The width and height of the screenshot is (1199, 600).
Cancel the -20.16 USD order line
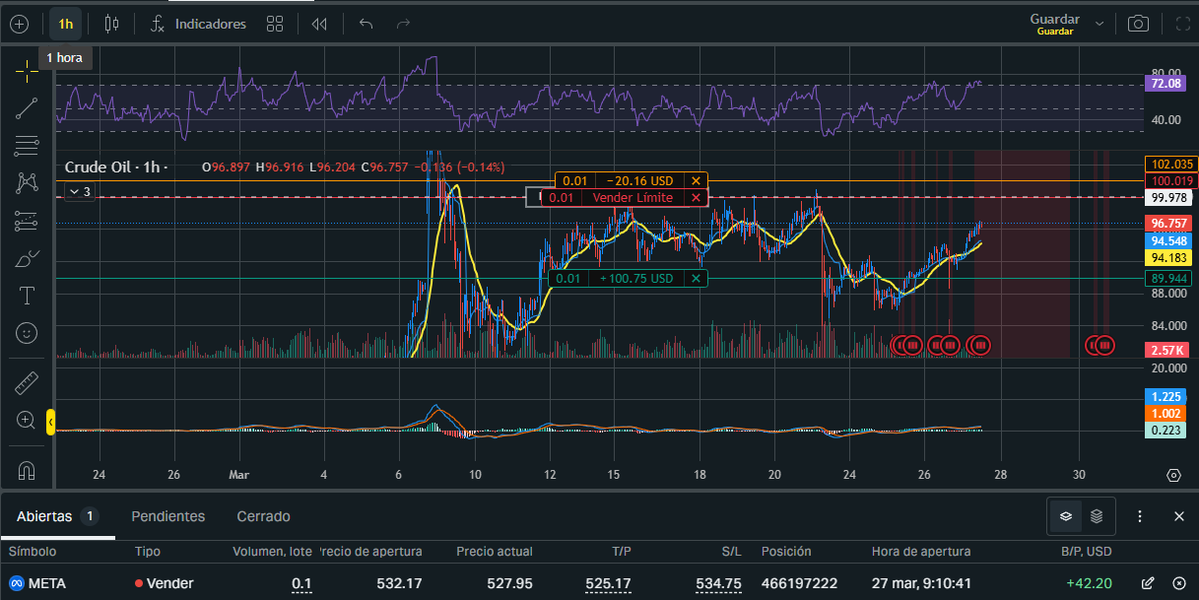[696, 181]
